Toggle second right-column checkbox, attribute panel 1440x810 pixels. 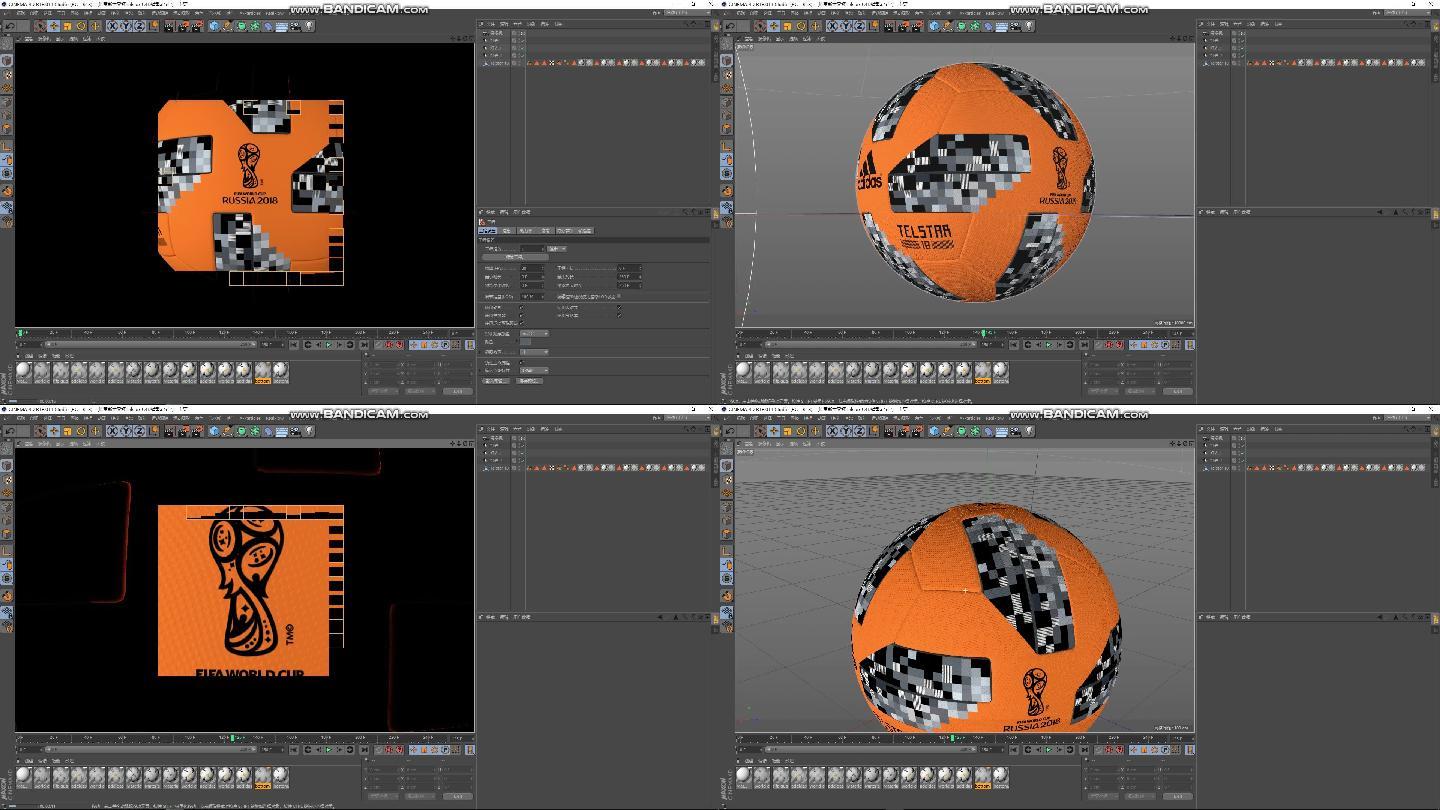[619, 316]
